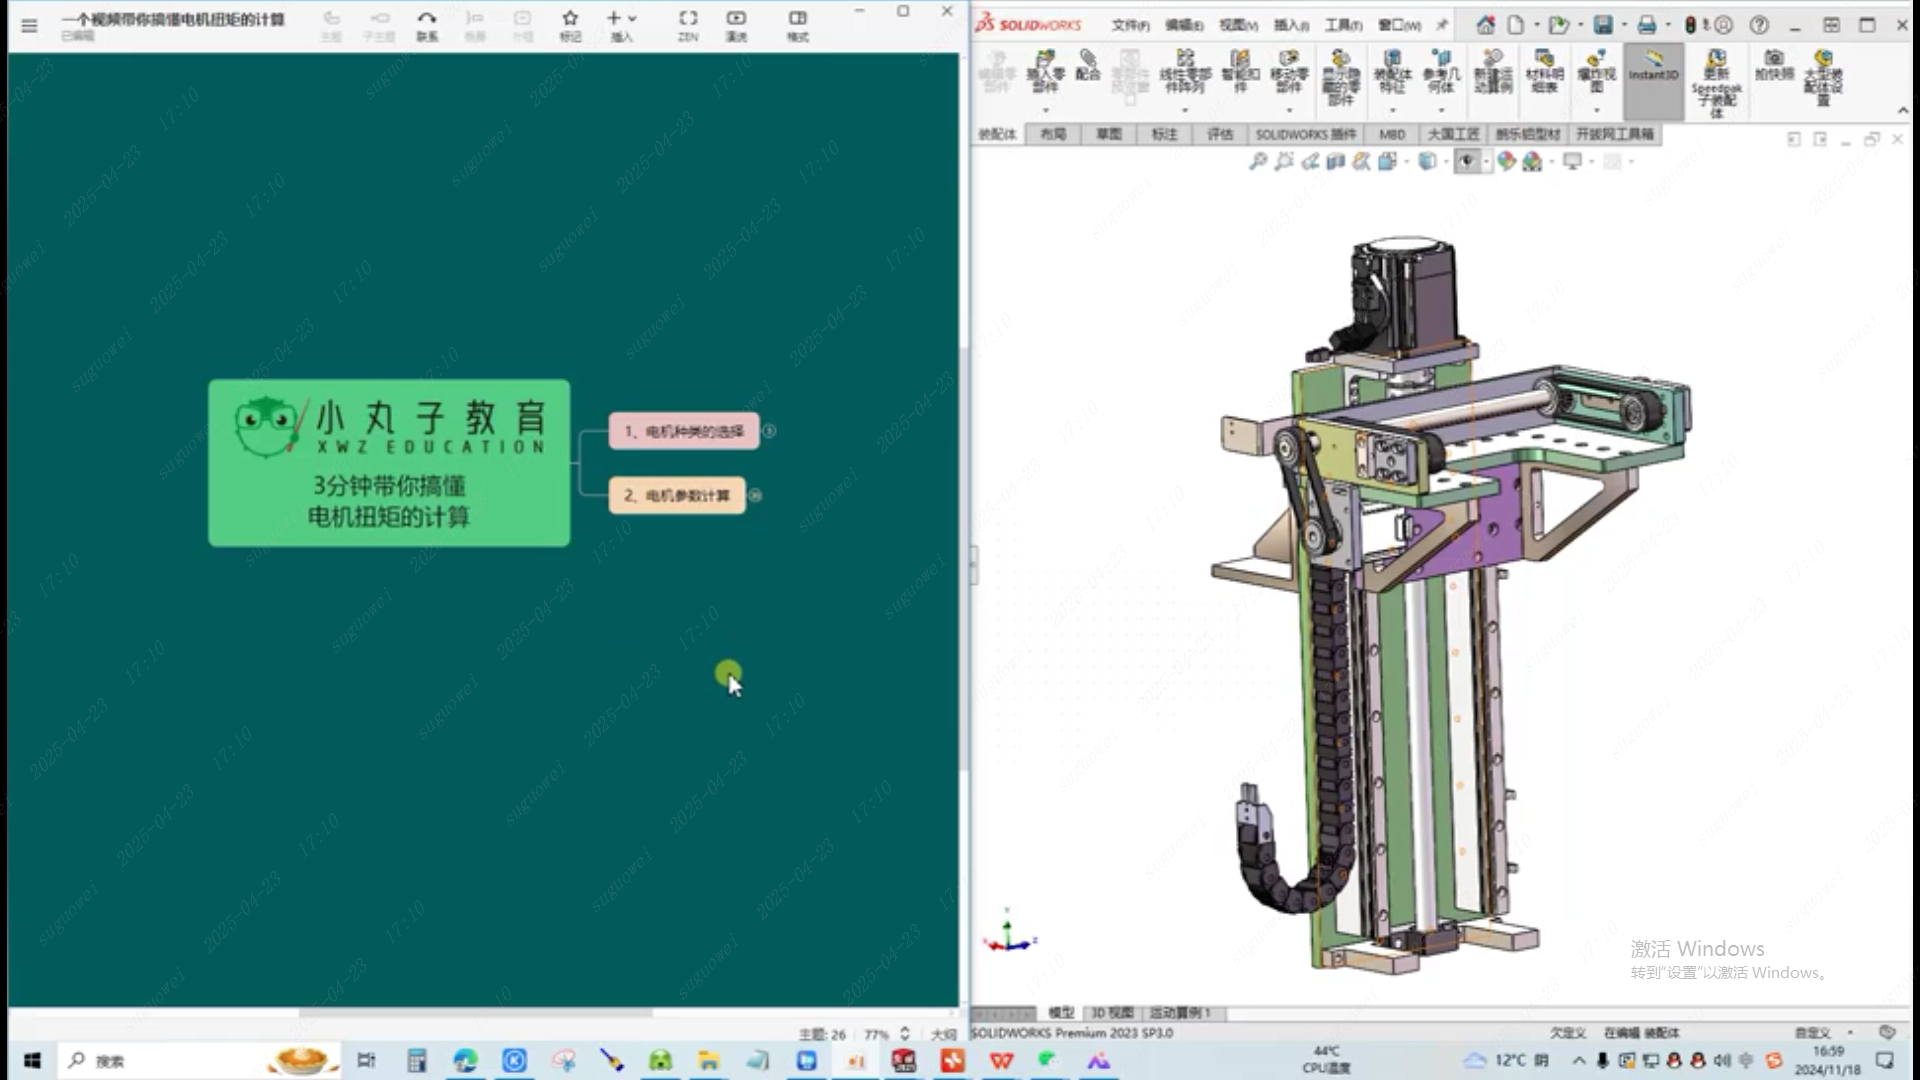Switch to Evaluate (评估) ribbon tab
This screenshot has height=1080, width=1920.
point(1220,134)
